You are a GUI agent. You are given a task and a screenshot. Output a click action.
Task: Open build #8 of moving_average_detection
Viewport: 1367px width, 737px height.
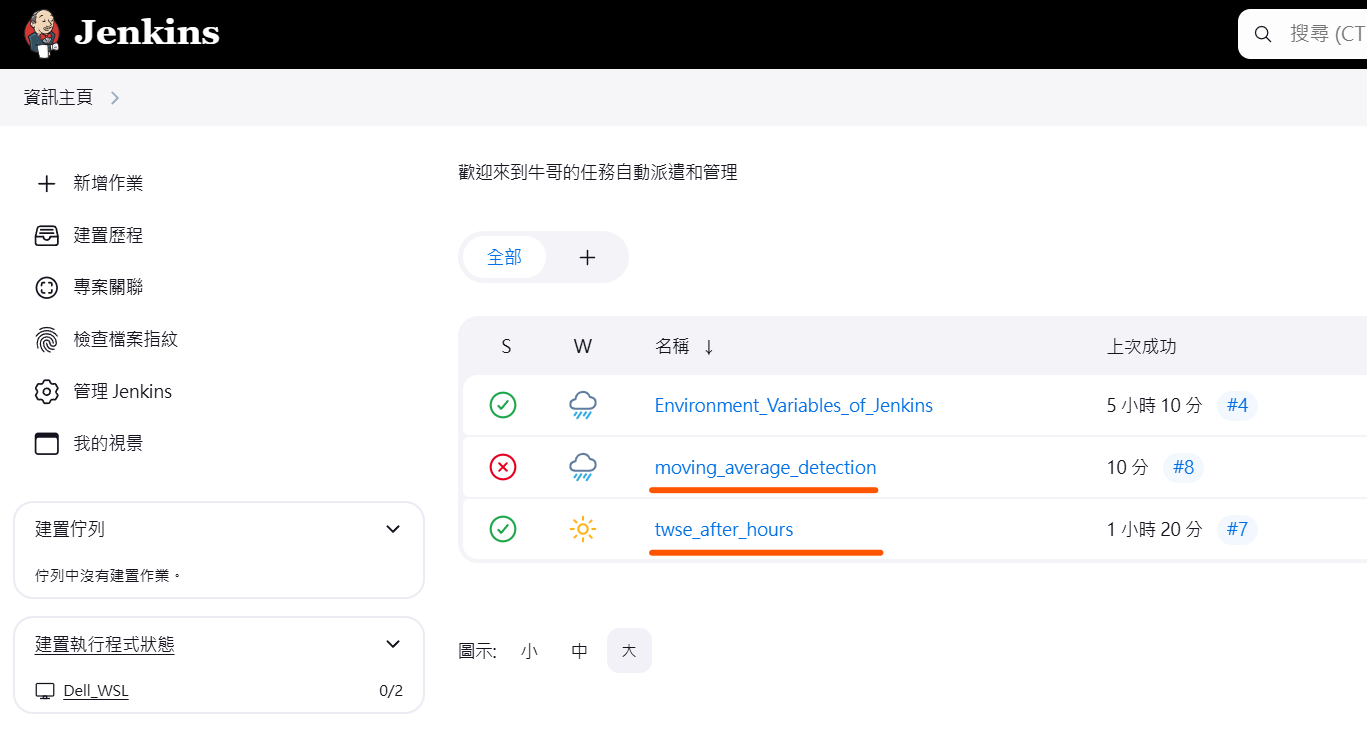tap(1183, 467)
